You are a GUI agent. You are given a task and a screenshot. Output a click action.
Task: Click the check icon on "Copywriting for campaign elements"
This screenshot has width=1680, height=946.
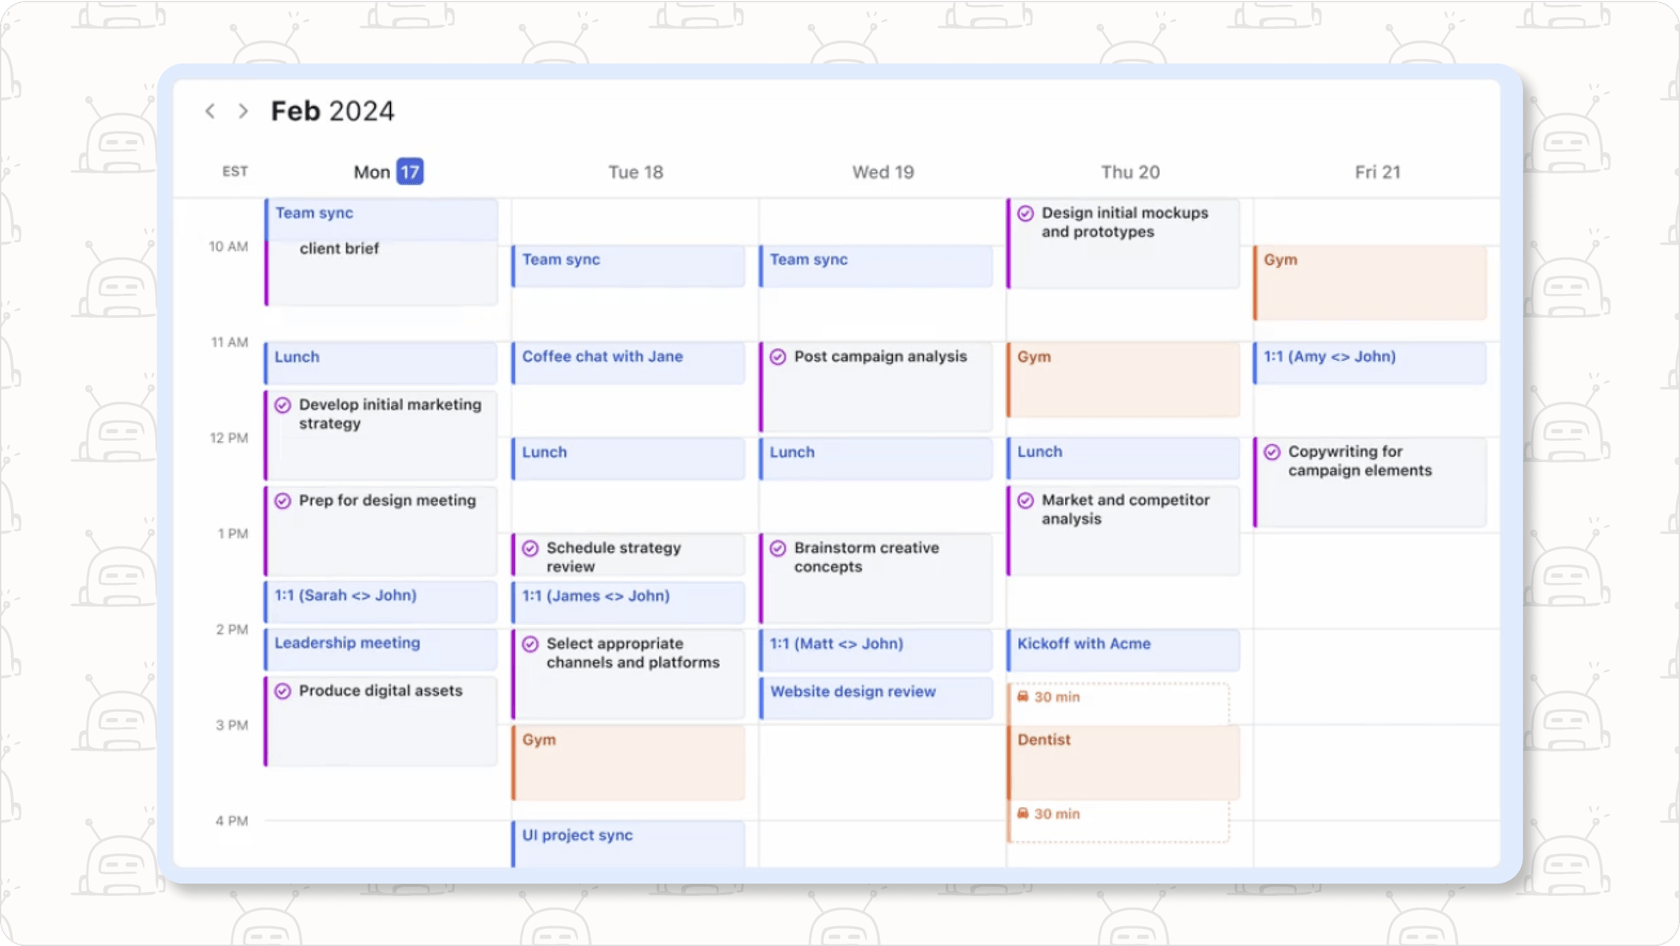click(x=1274, y=452)
